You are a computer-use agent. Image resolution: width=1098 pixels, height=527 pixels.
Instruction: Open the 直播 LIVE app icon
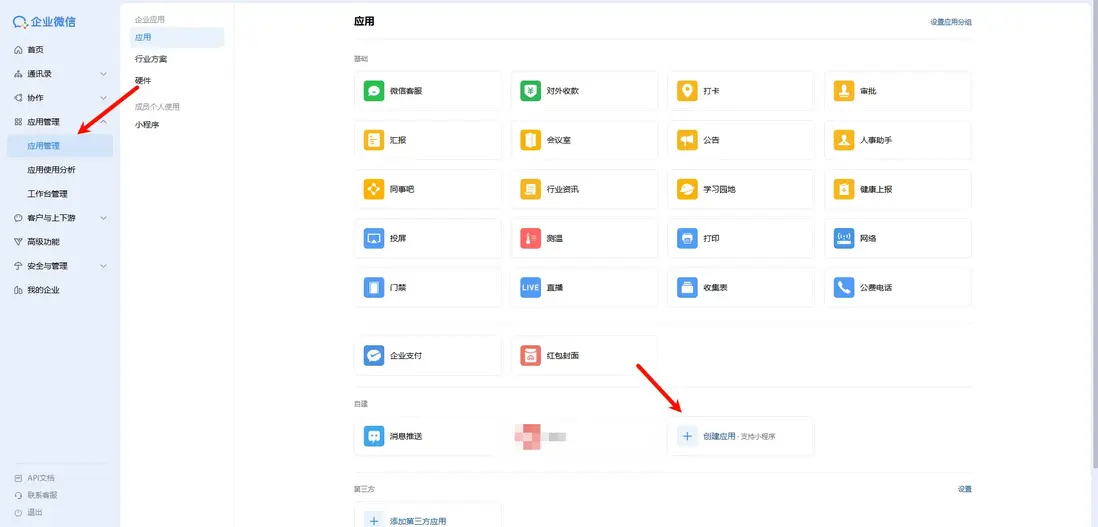tap(531, 288)
